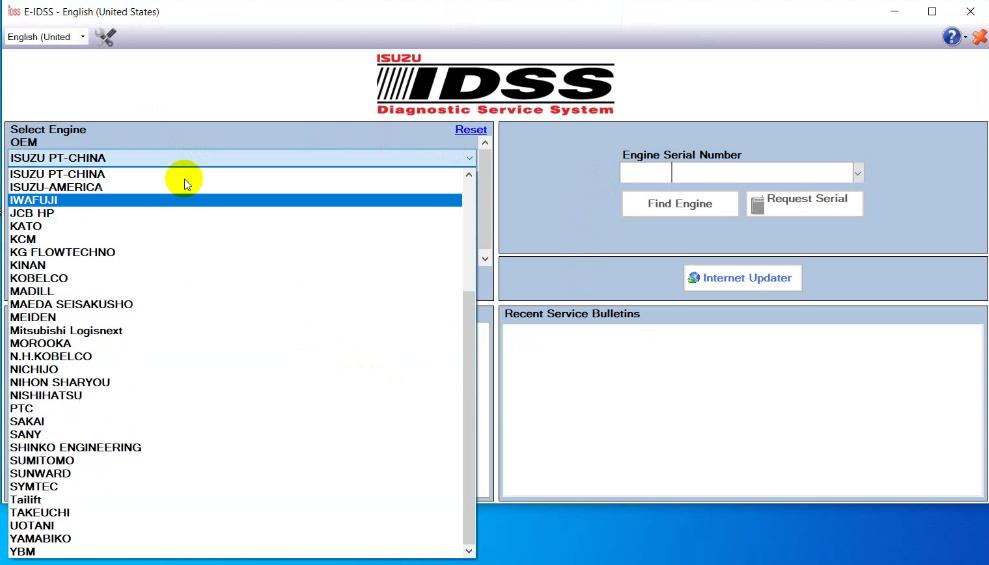Choose SHINKO ENGINEERING entry
This screenshot has height=565, width=989.
[235, 448]
